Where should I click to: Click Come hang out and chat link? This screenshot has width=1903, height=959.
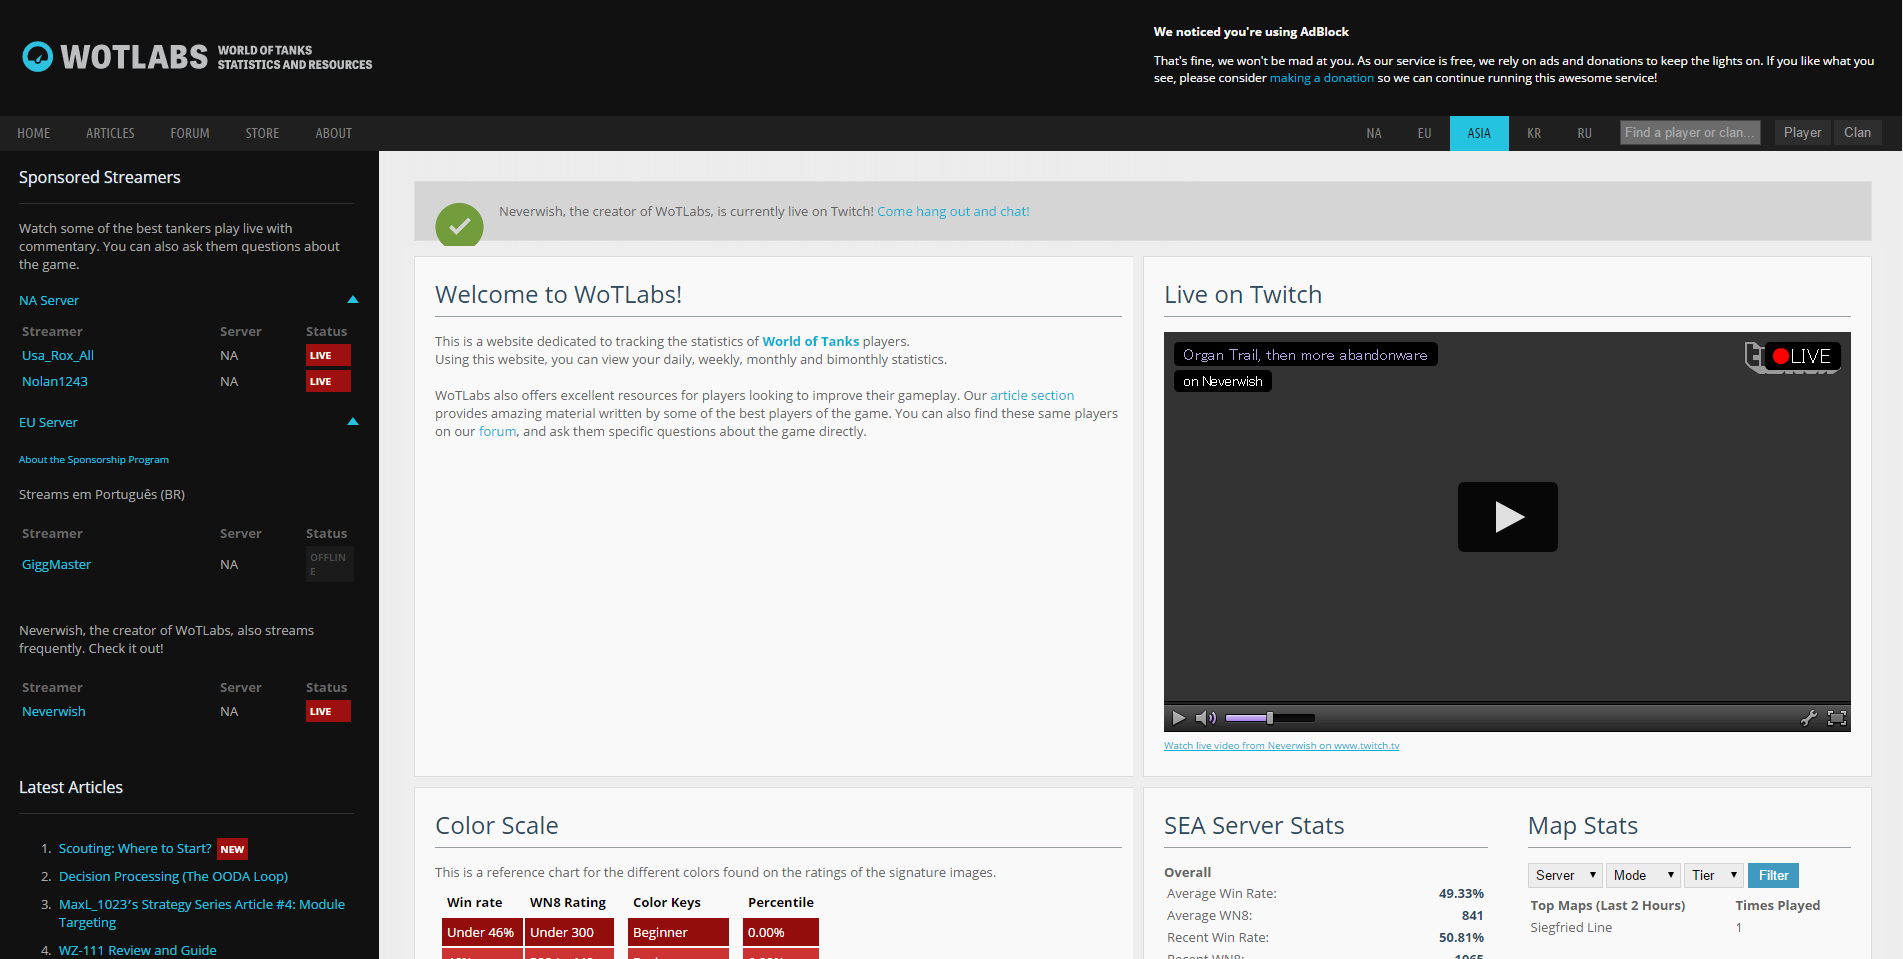953,211
